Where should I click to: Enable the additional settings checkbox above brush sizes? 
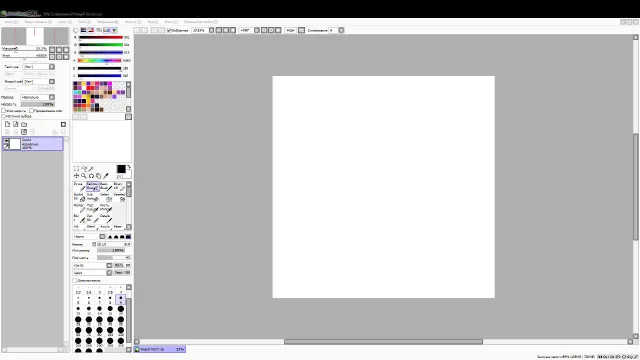click(x=75, y=280)
